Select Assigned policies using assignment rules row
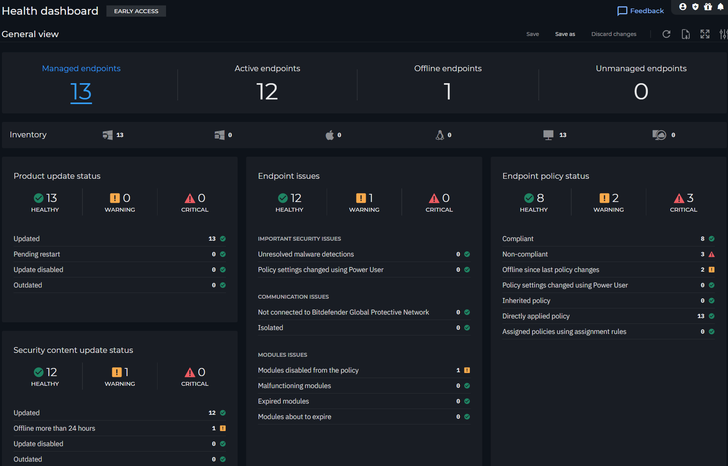This screenshot has width=728, height=466. [x=608, y=331]
